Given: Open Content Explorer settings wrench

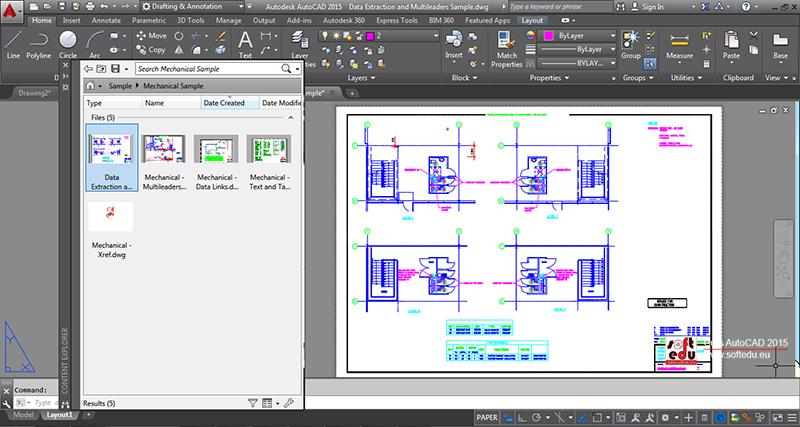Looking at the screenshot, I should pyautogui.click(x=288, y=403).
